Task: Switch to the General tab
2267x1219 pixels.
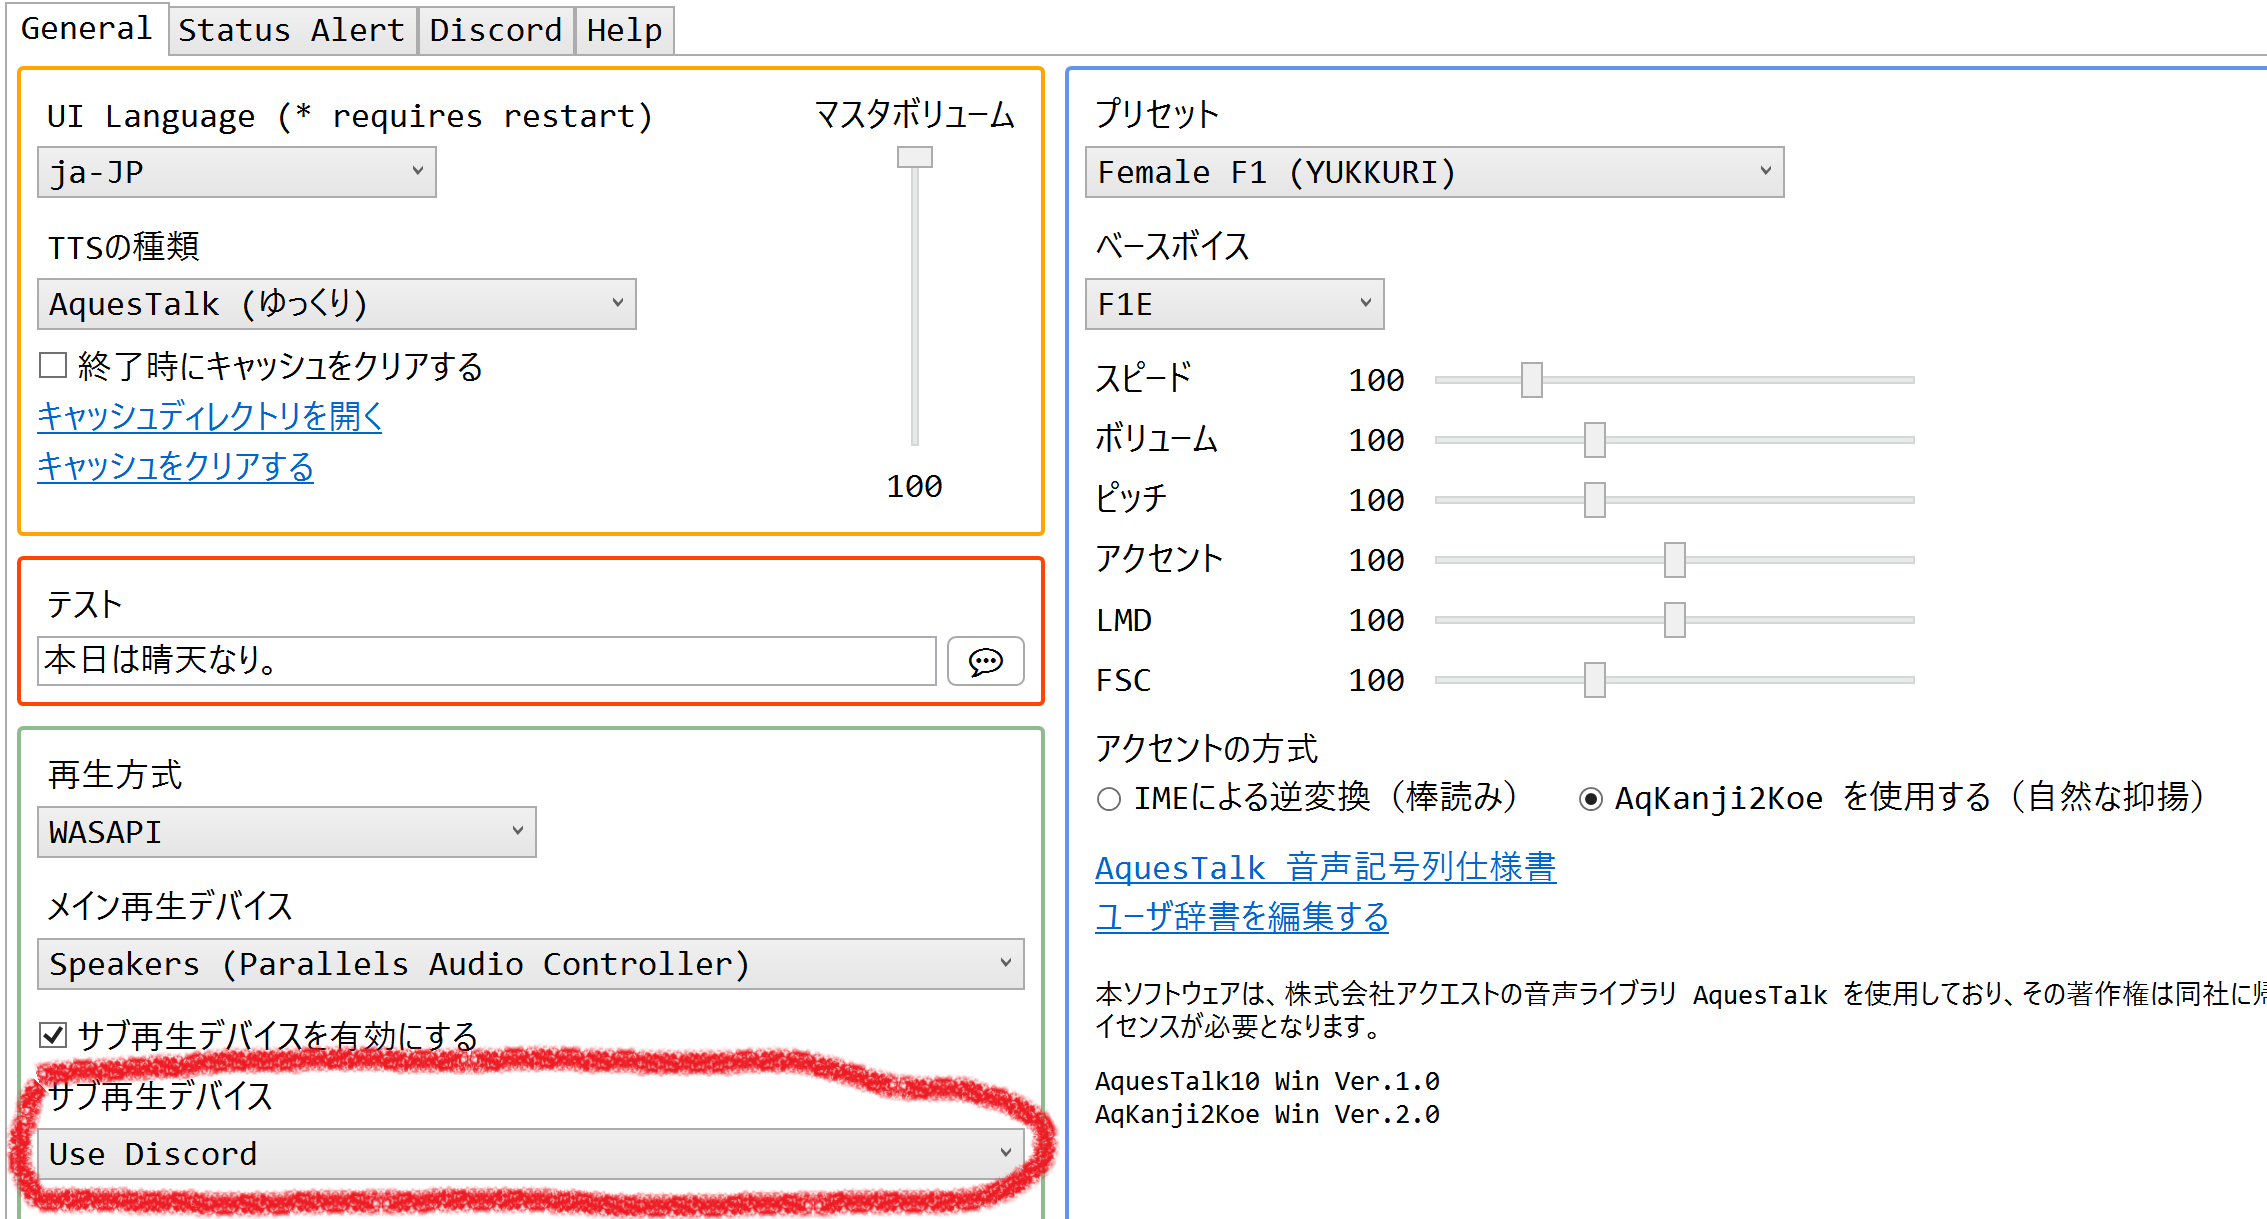Action: pos(87,28)
